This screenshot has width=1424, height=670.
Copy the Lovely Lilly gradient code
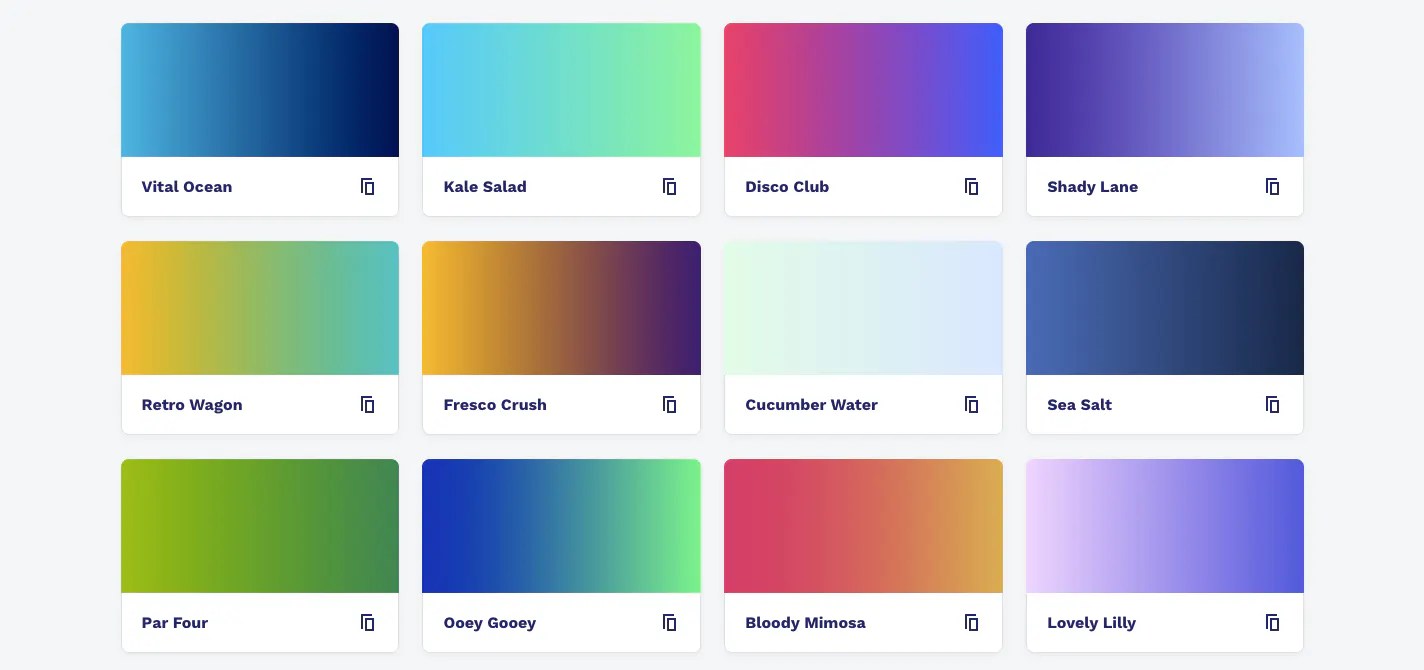click(1273, 623)
